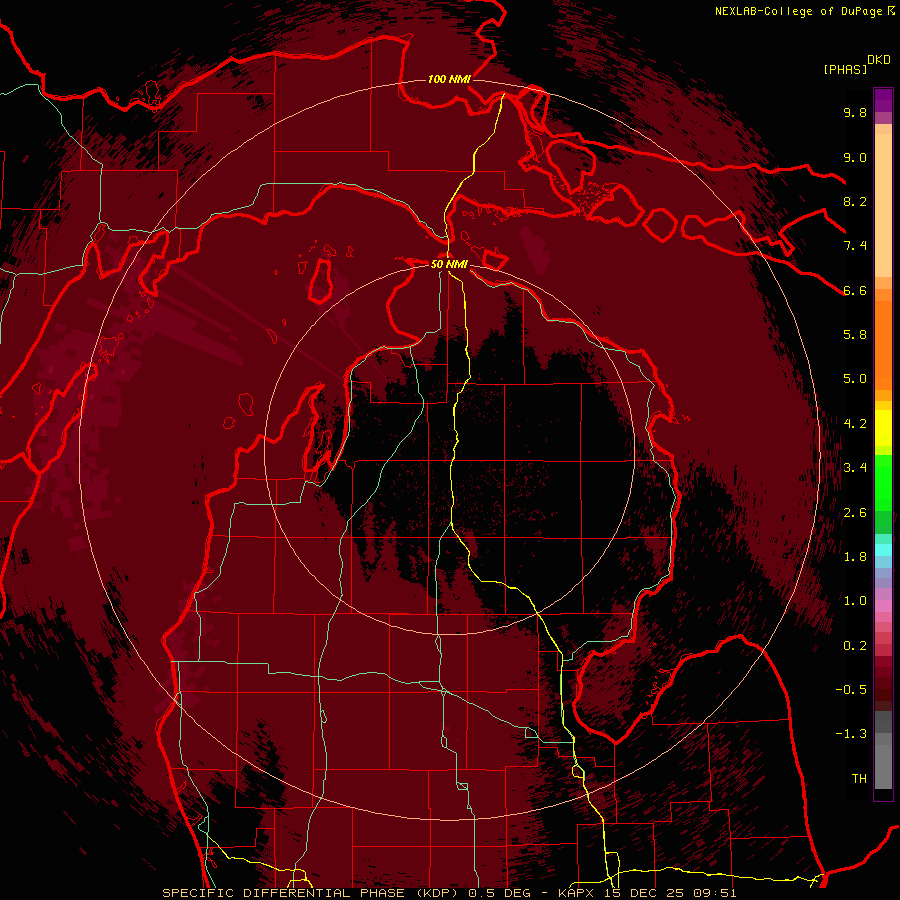Click the yellow segment of the color bar
This screenshot has width=900, height=900.
883,428
